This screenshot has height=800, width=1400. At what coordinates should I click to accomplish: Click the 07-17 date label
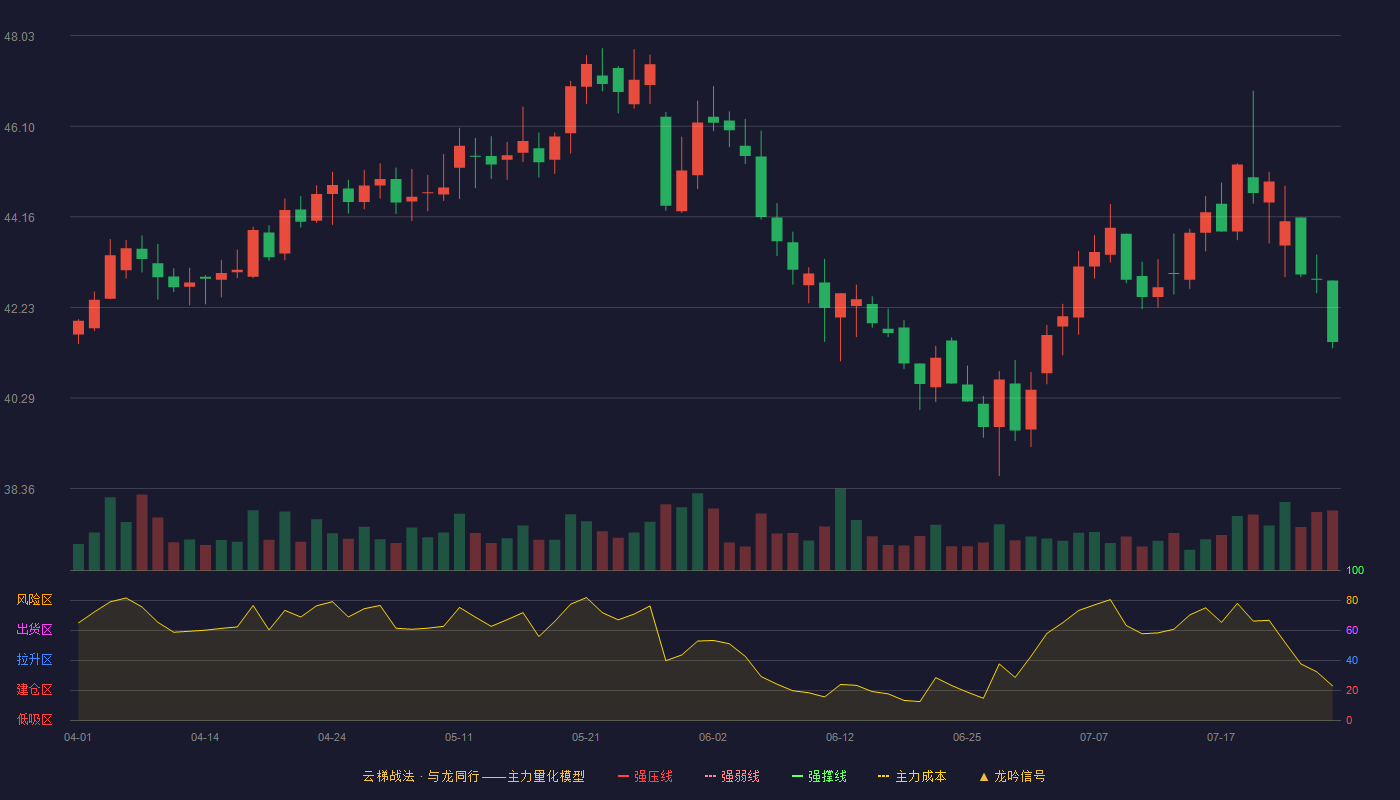click(x=1221, y=737)
